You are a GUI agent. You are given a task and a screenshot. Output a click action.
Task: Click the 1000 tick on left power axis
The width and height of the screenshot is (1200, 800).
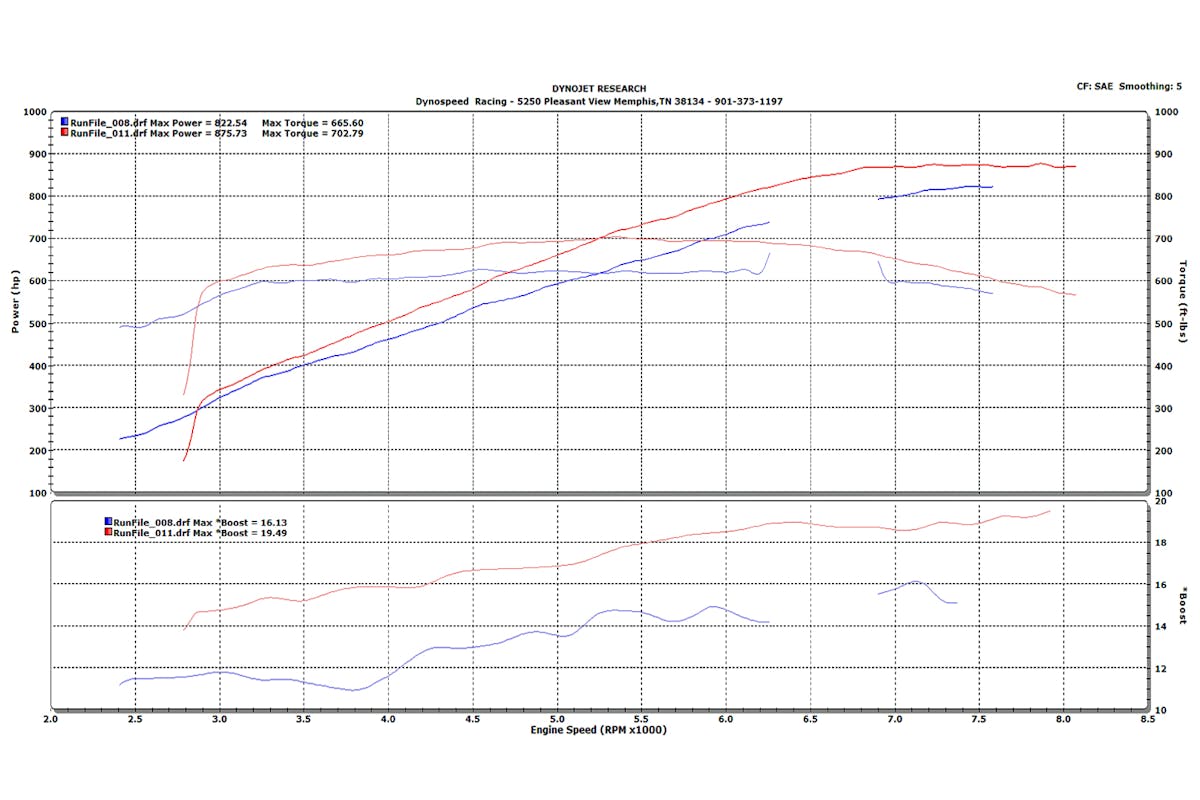33,112
